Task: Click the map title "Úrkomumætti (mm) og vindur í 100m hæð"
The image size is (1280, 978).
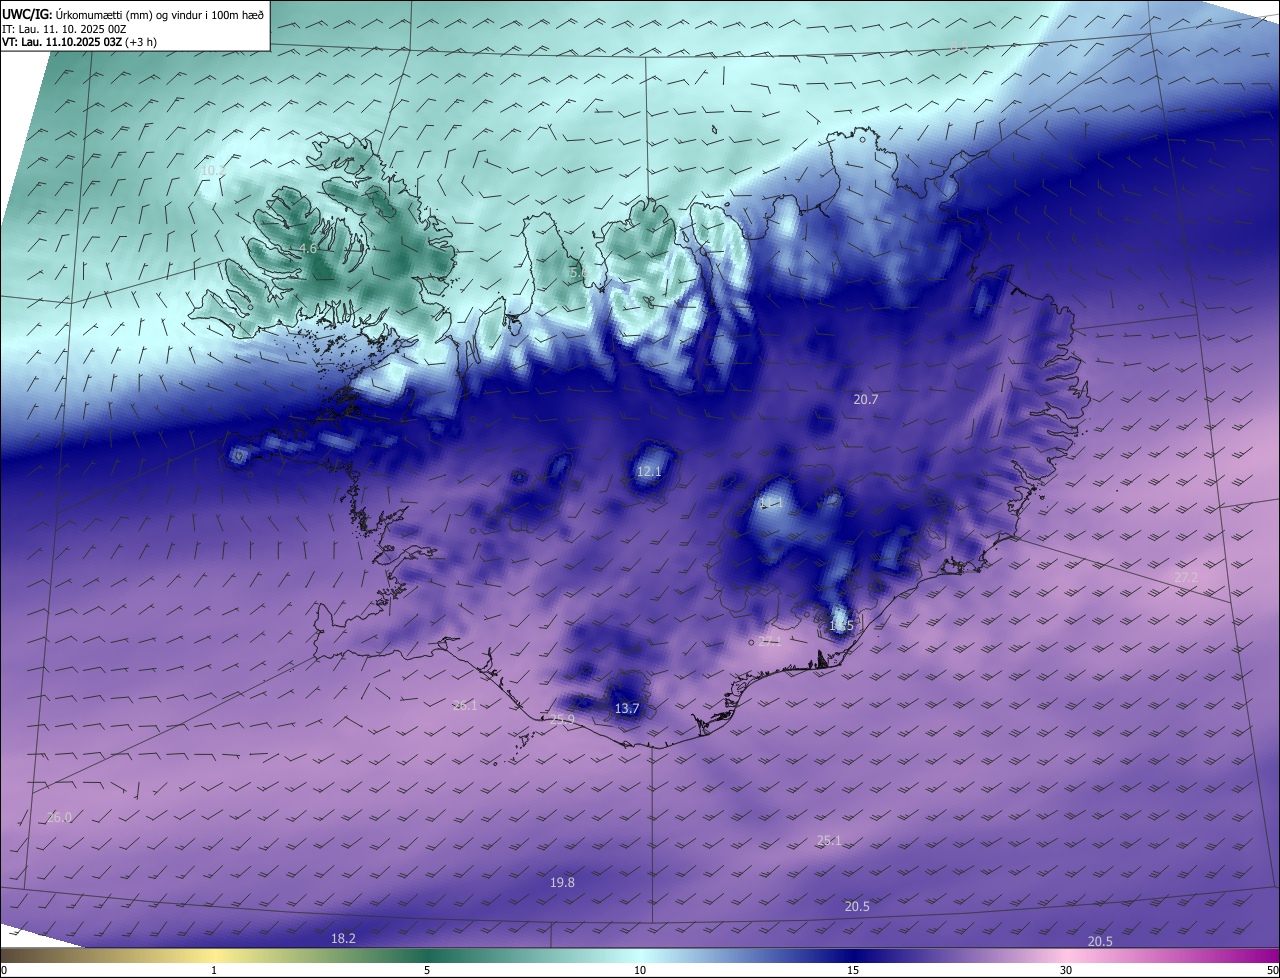Action: 159,15
